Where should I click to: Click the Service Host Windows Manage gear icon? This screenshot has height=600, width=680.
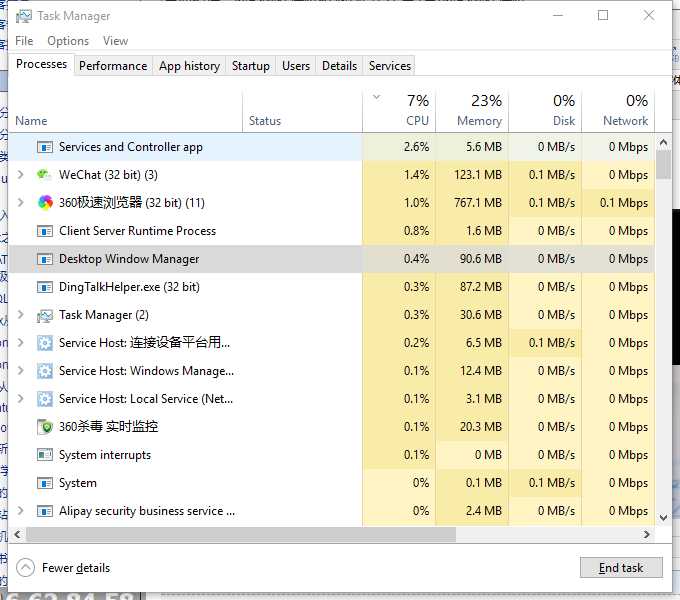[x=45, y=372]
